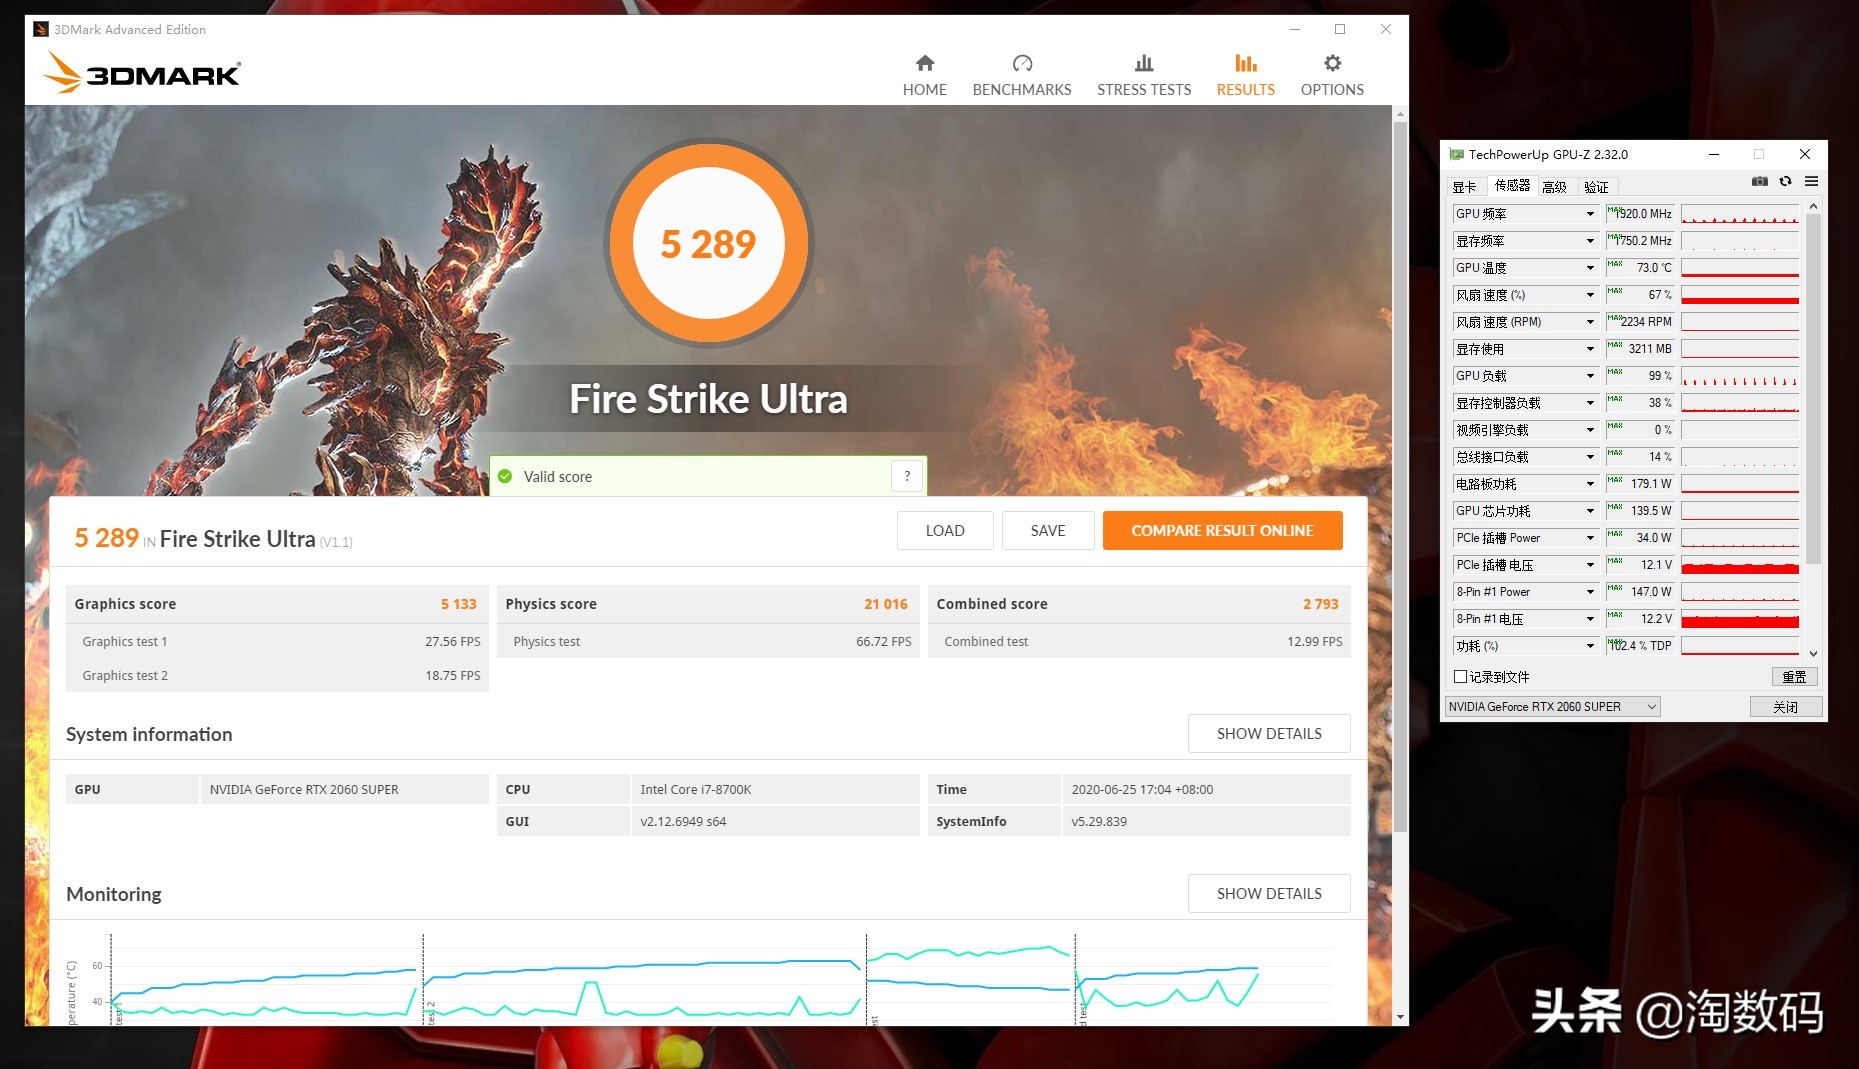The height and width of the screenshot is (1069, 1859).
Task: Open the OPTIONS section
Action: [x=1332, y=75]
